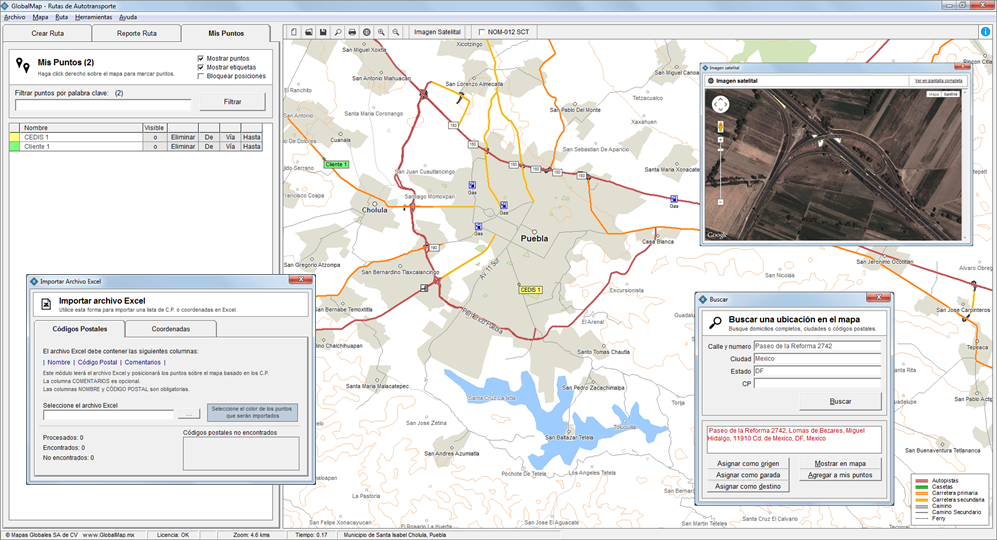Click Asignar como origen
This screenshot has width=997, height=540.
pos(748,464)
